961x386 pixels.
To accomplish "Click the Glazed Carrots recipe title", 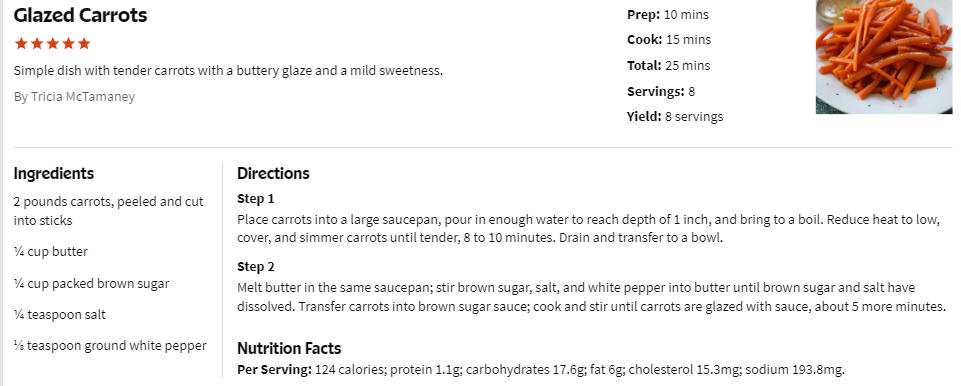I will tap(80, 15).
